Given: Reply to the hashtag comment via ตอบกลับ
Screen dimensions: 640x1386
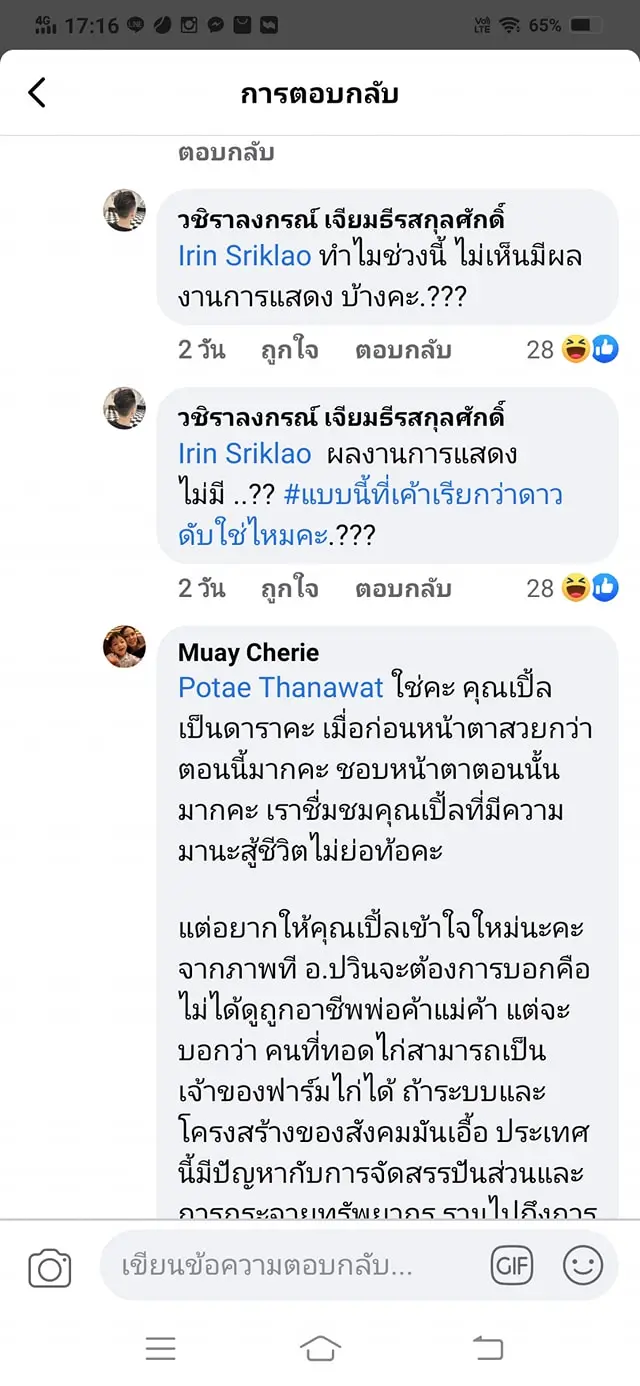Looking at the screenshot, I should (403, 589).
